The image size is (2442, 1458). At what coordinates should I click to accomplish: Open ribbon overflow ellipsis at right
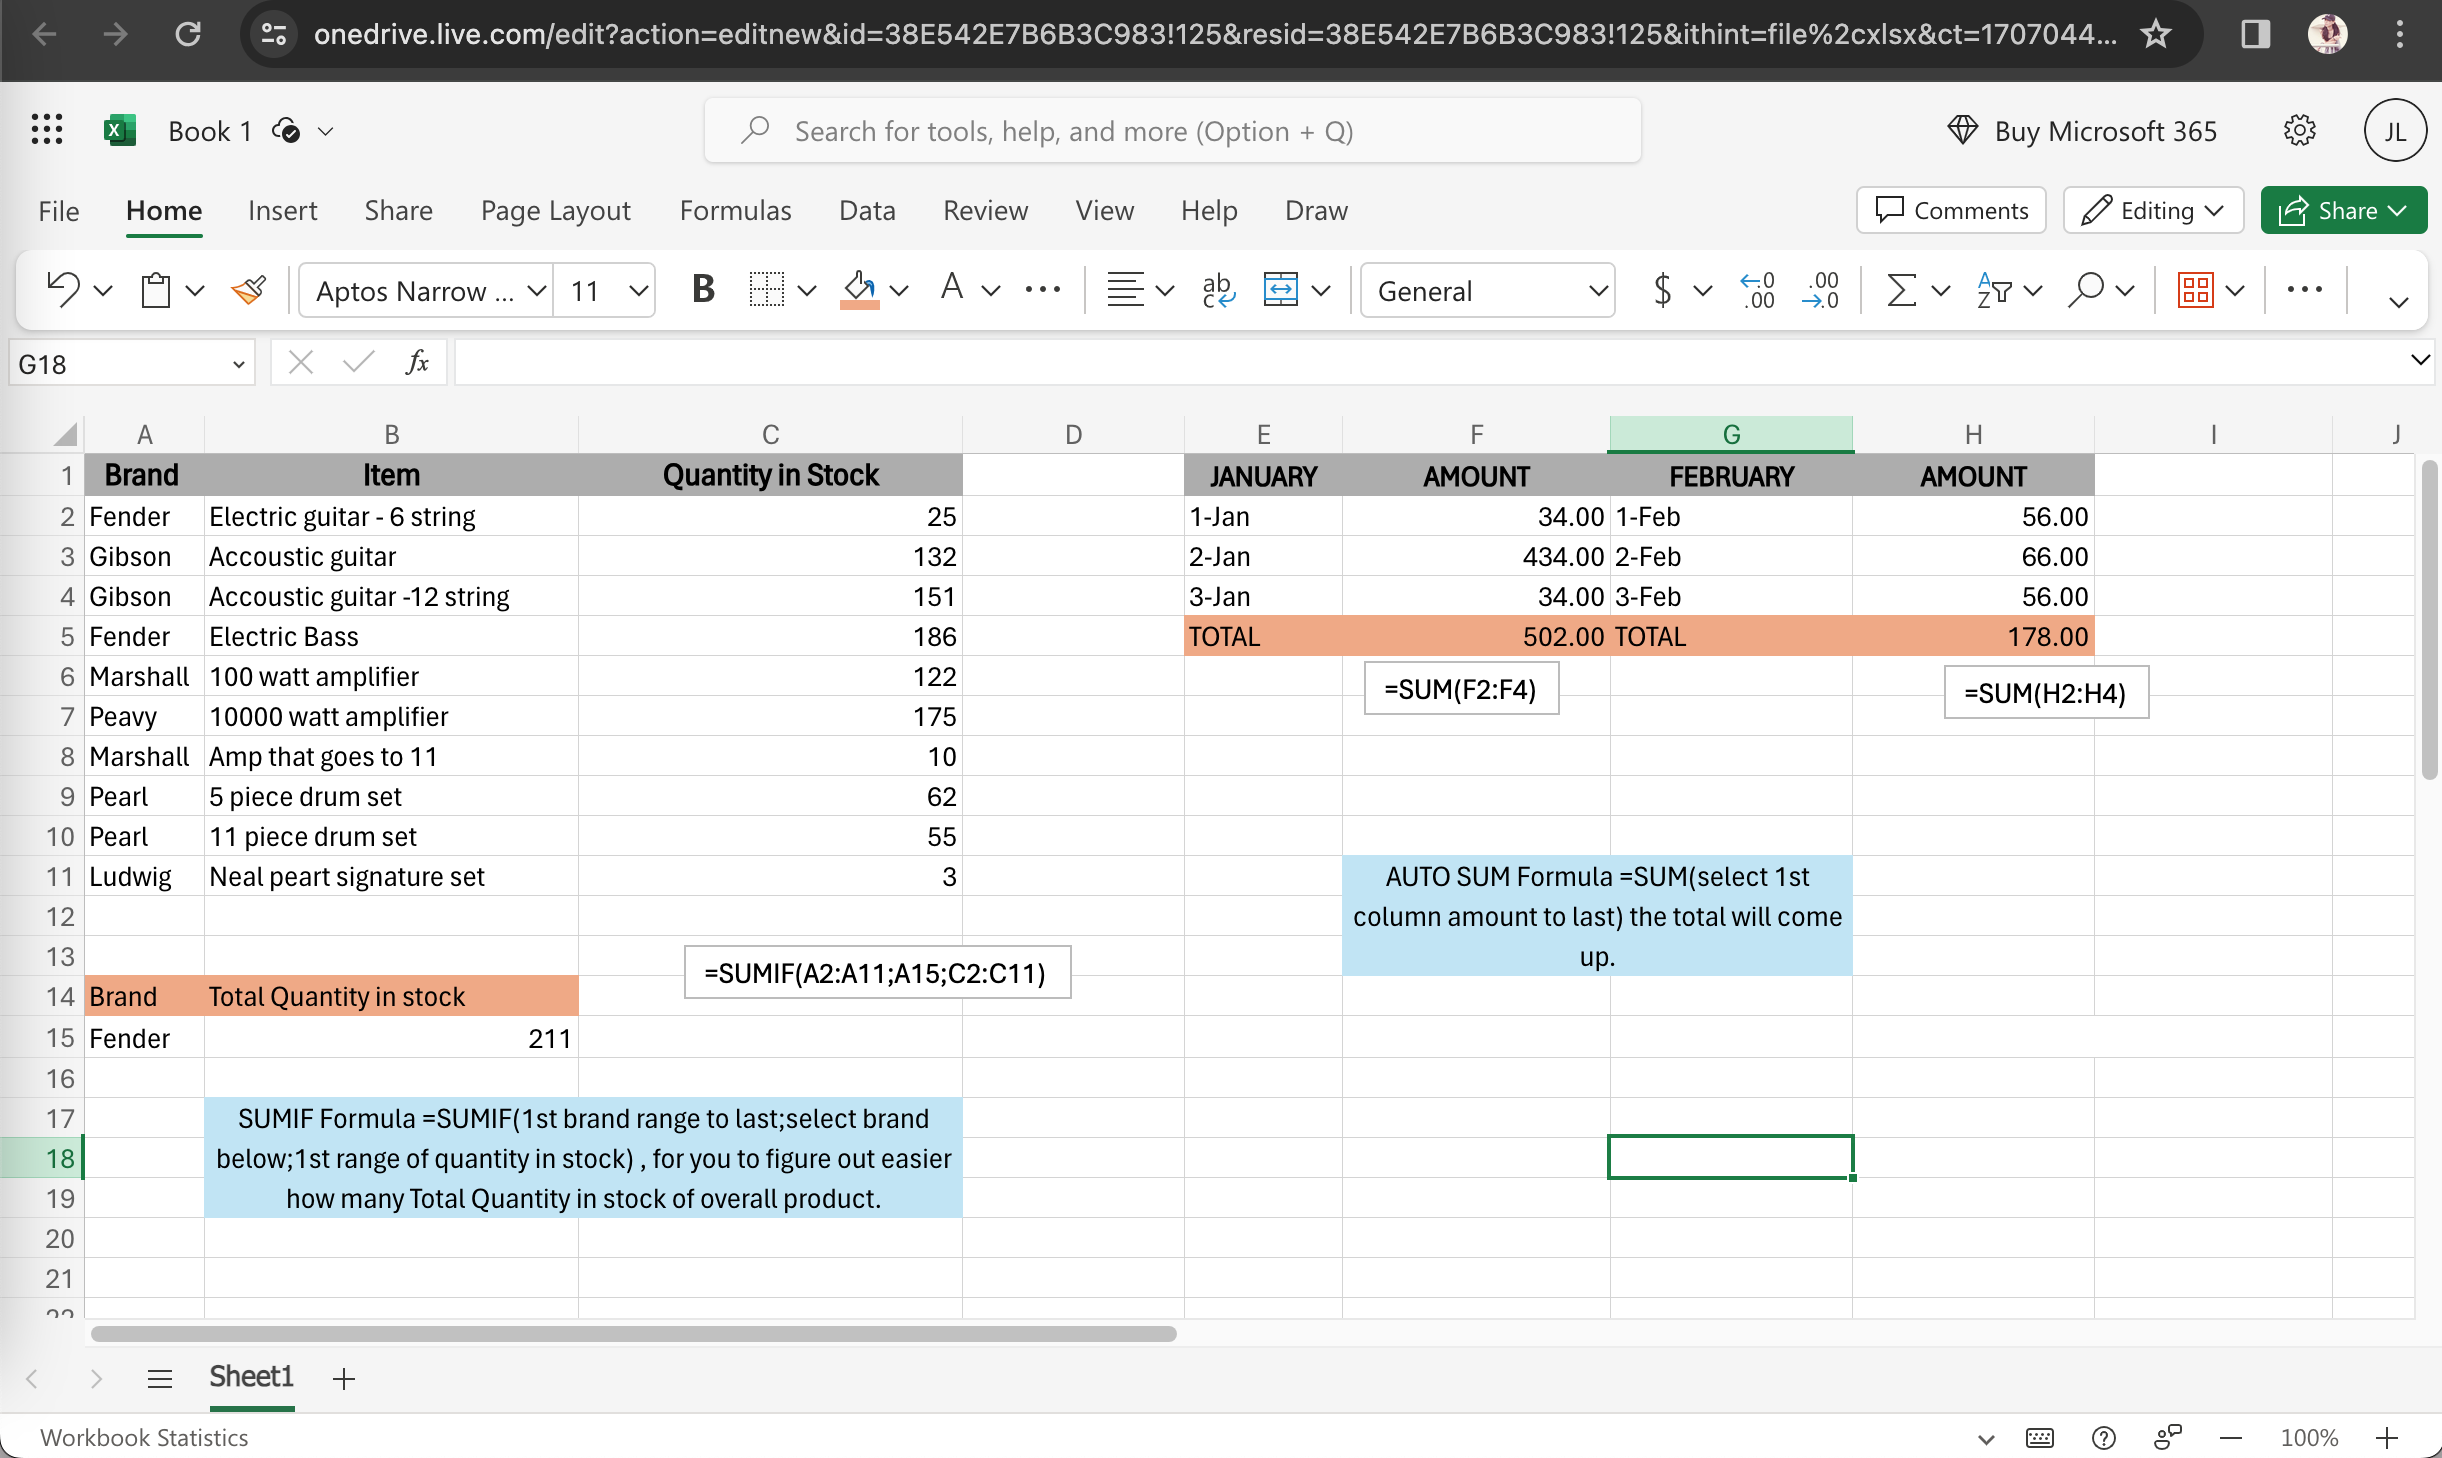[x=2304, y=290]
